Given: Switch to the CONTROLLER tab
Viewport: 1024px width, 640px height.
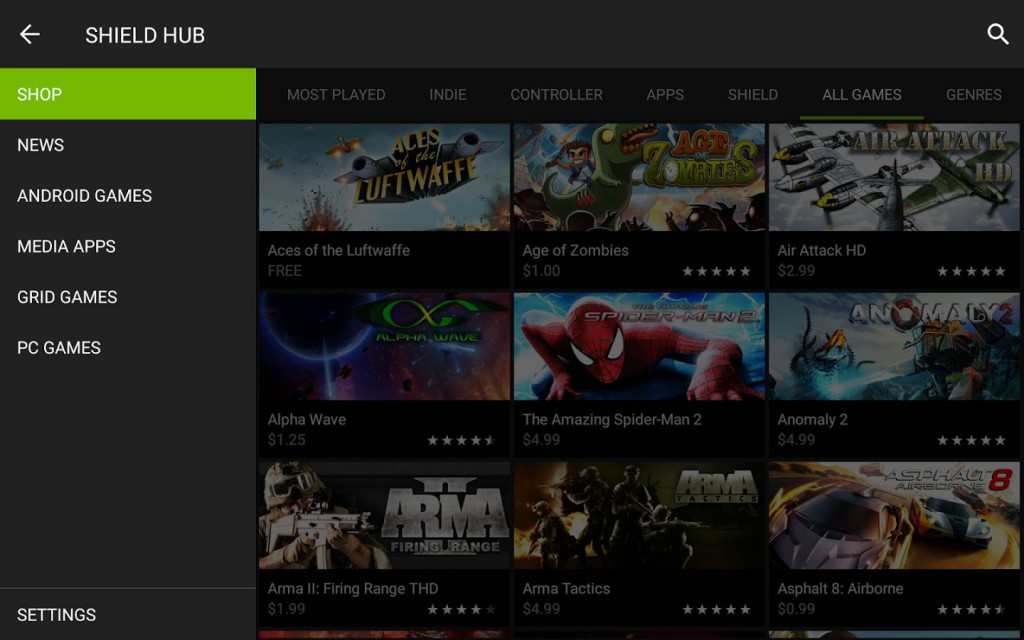Looking at the screenshot, I should [556, 95].
